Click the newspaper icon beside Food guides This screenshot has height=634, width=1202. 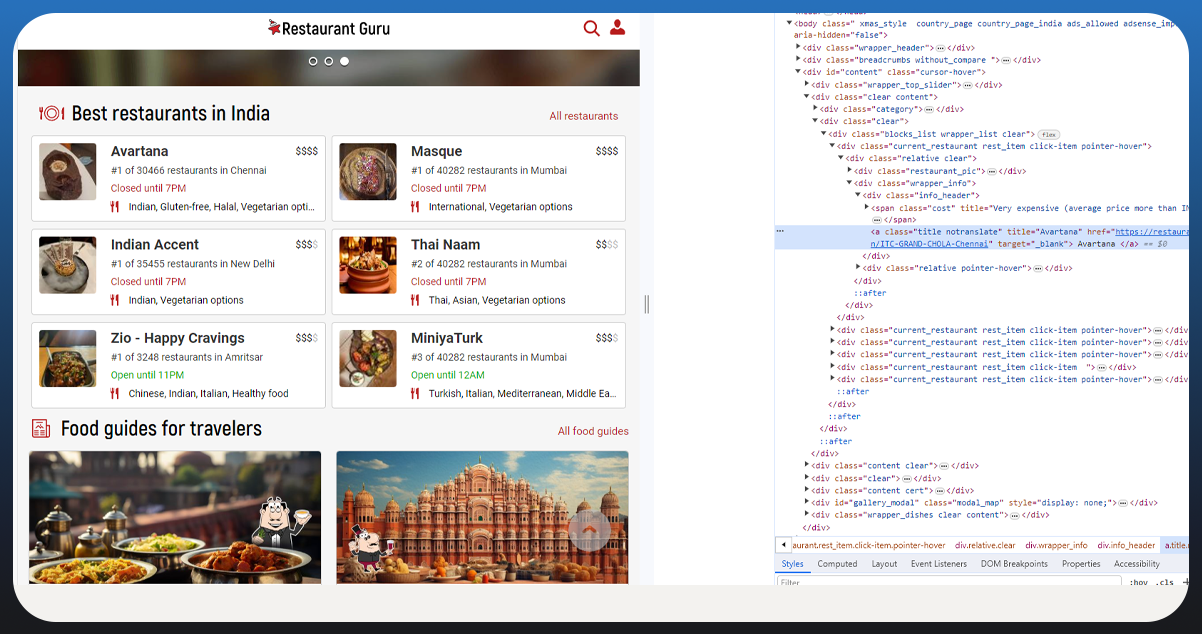tap(41, 429)
